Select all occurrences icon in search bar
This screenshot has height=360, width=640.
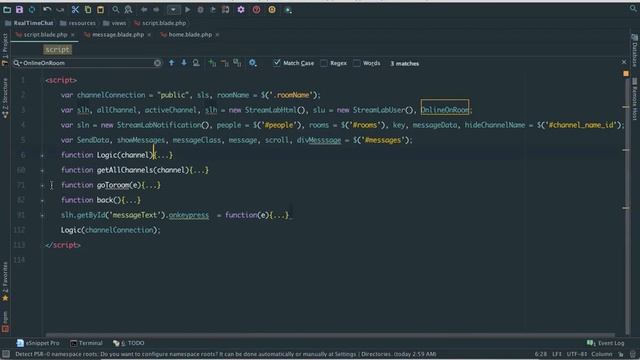click(x=237, y=63)
